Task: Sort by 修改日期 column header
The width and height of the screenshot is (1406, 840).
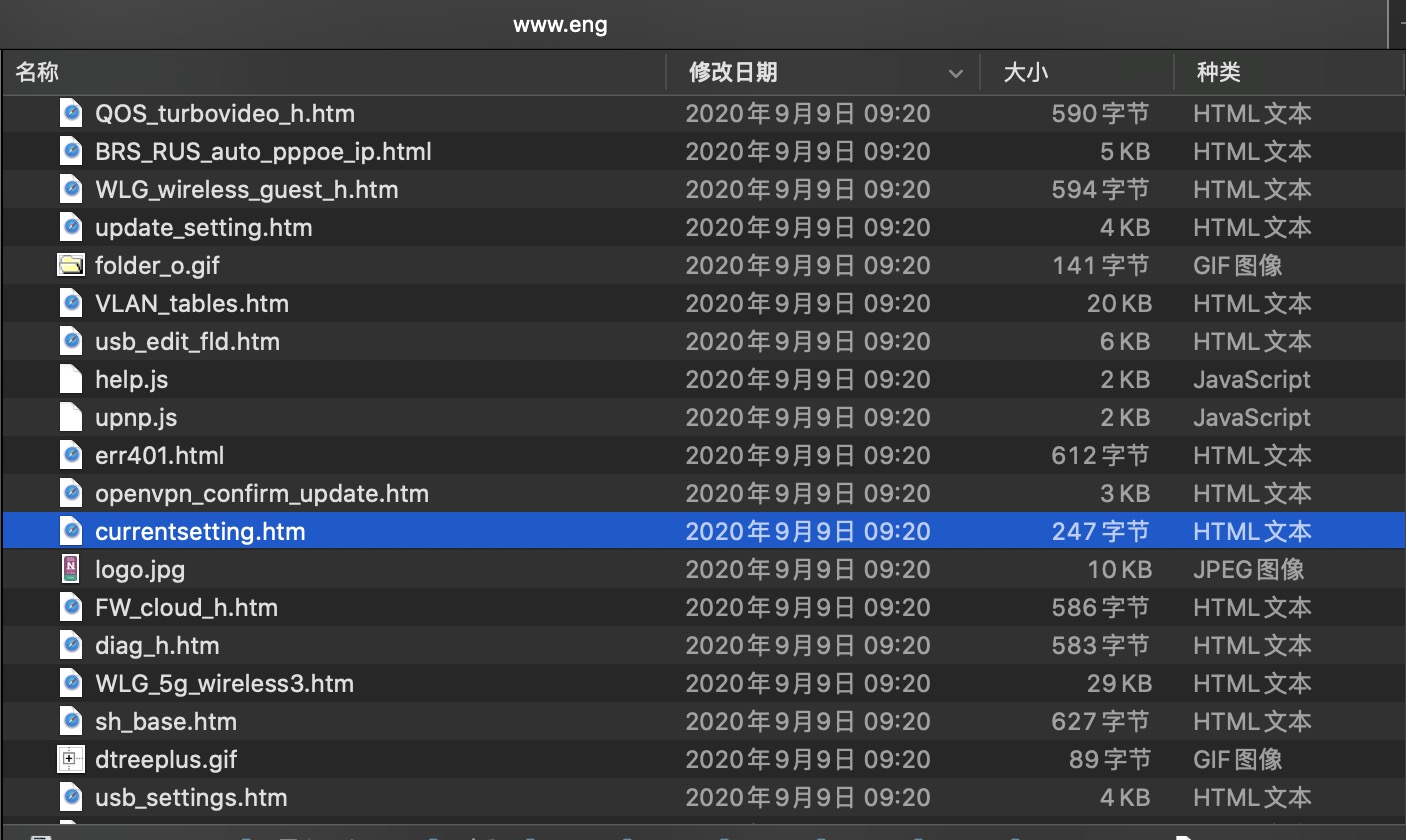Action: 733,72
